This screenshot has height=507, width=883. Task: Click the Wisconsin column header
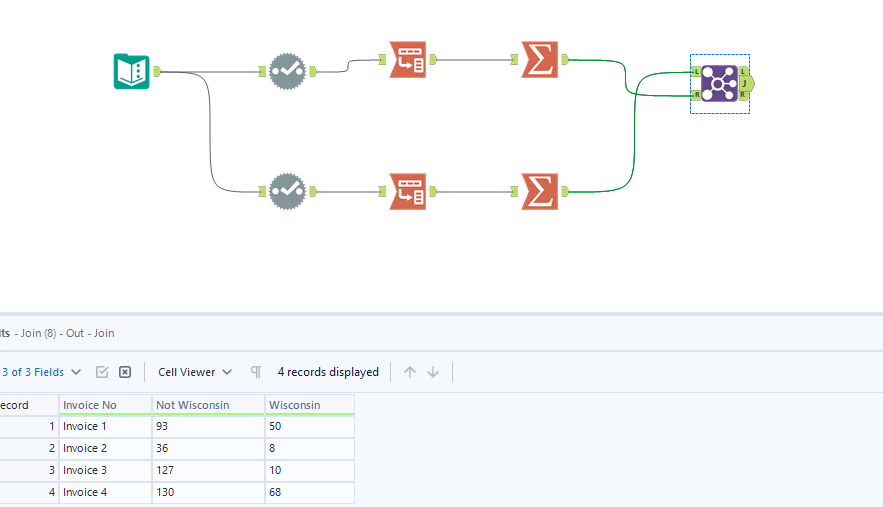coord(310,405)
